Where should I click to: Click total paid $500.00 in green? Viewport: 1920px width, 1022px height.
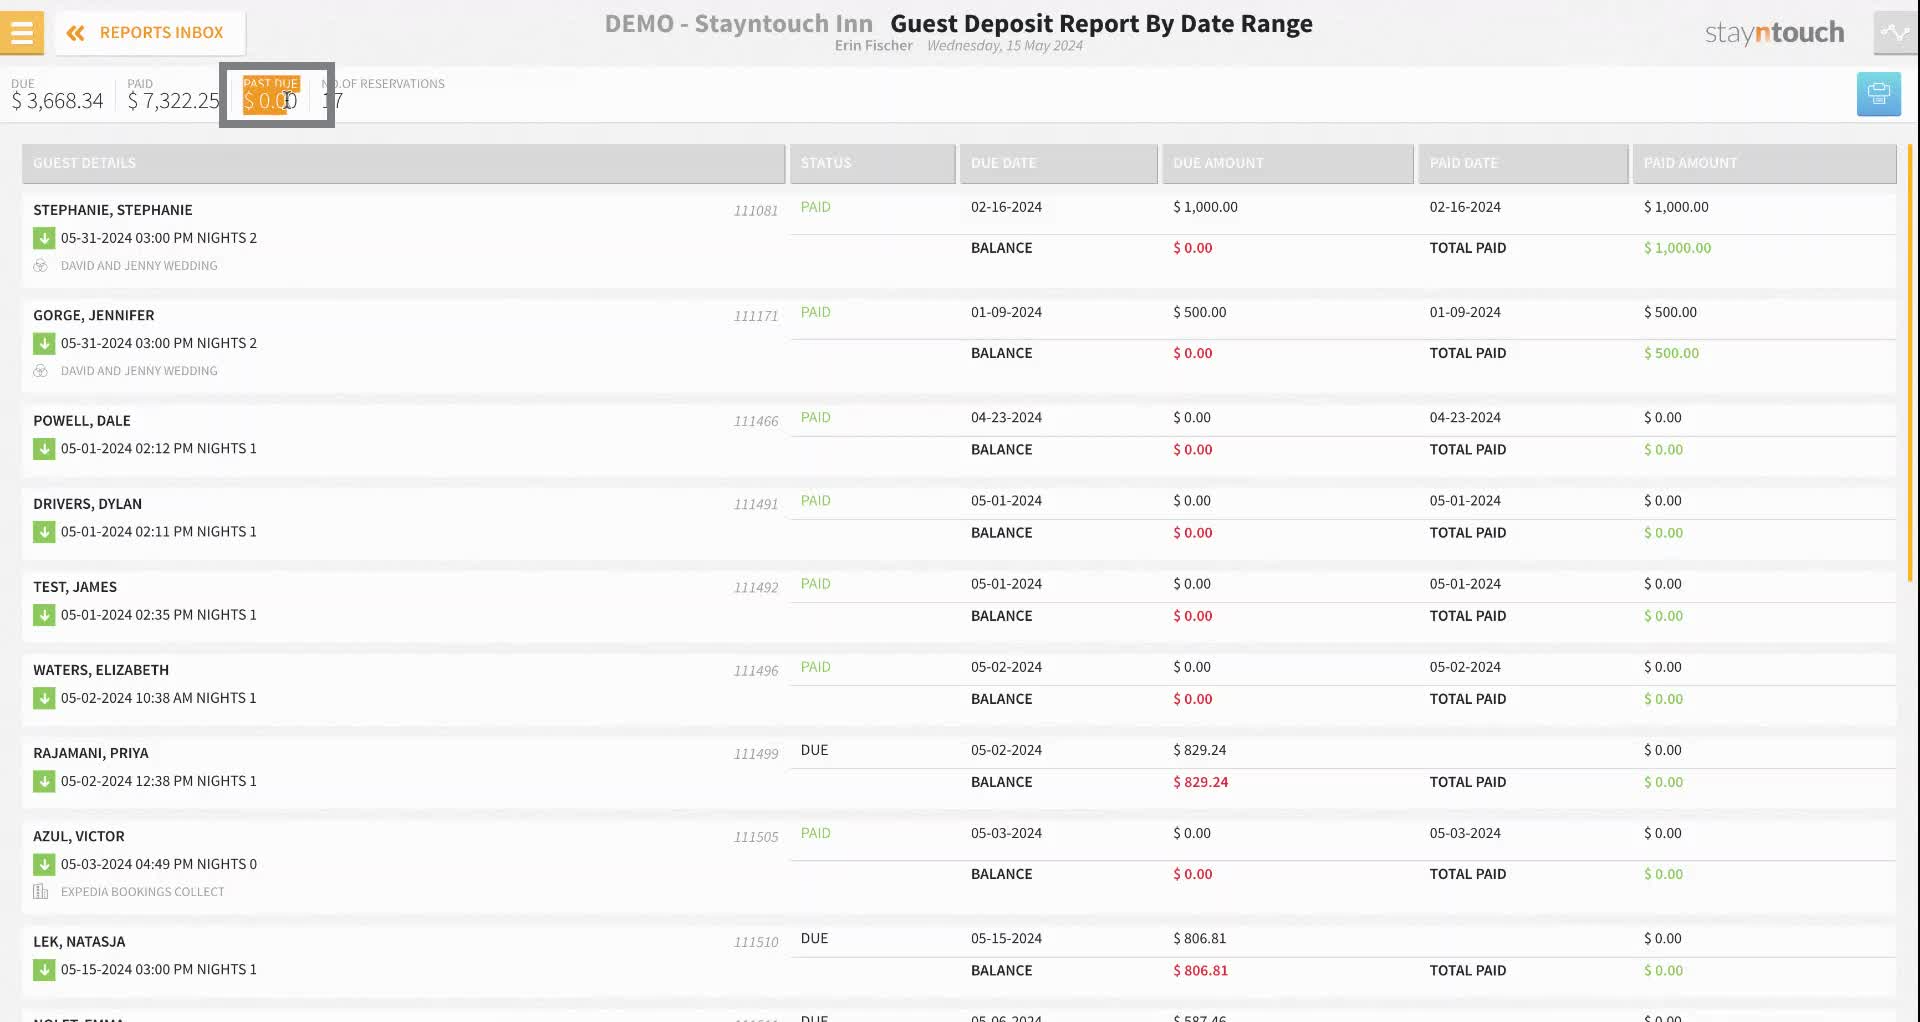click(x=1671, y=353)
